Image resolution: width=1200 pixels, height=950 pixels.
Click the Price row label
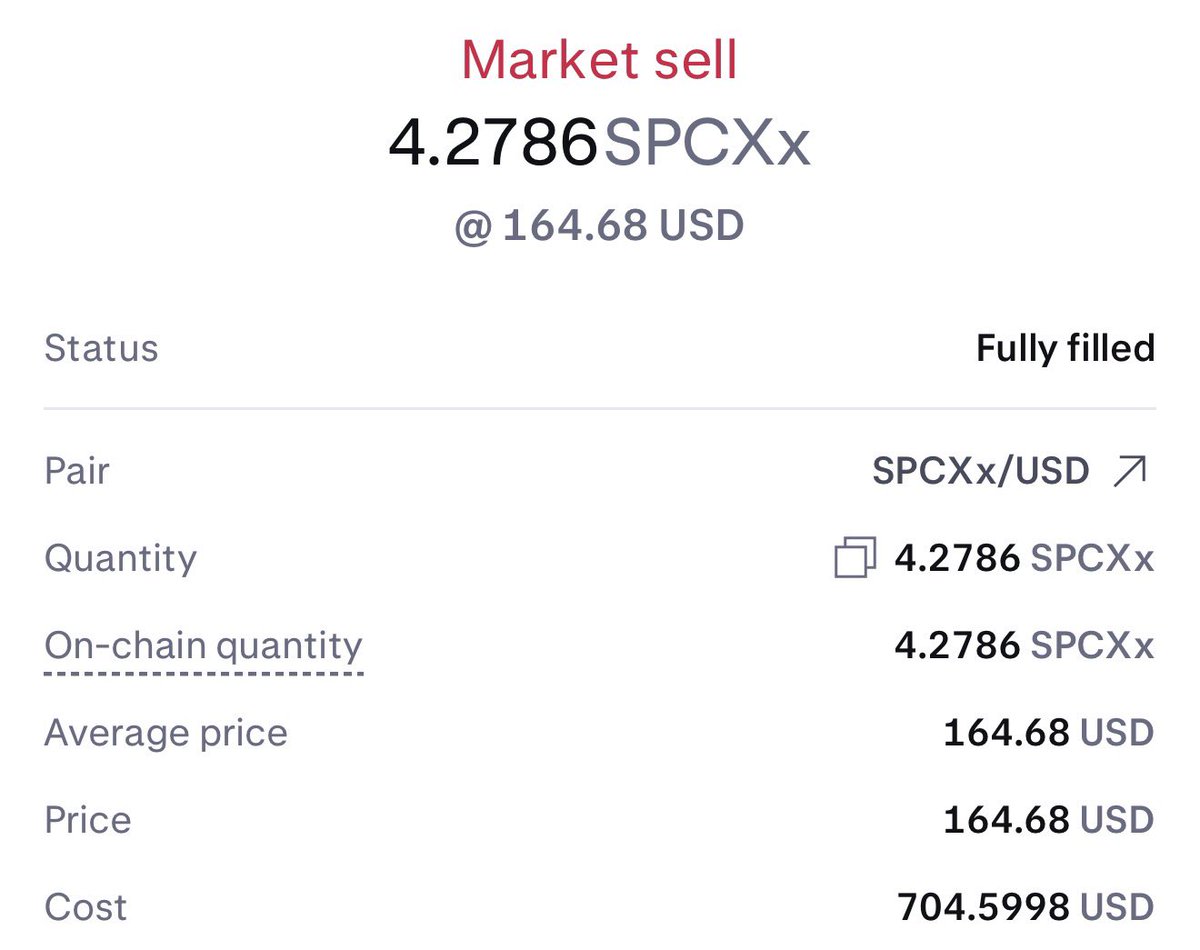(x=88, y=820)
